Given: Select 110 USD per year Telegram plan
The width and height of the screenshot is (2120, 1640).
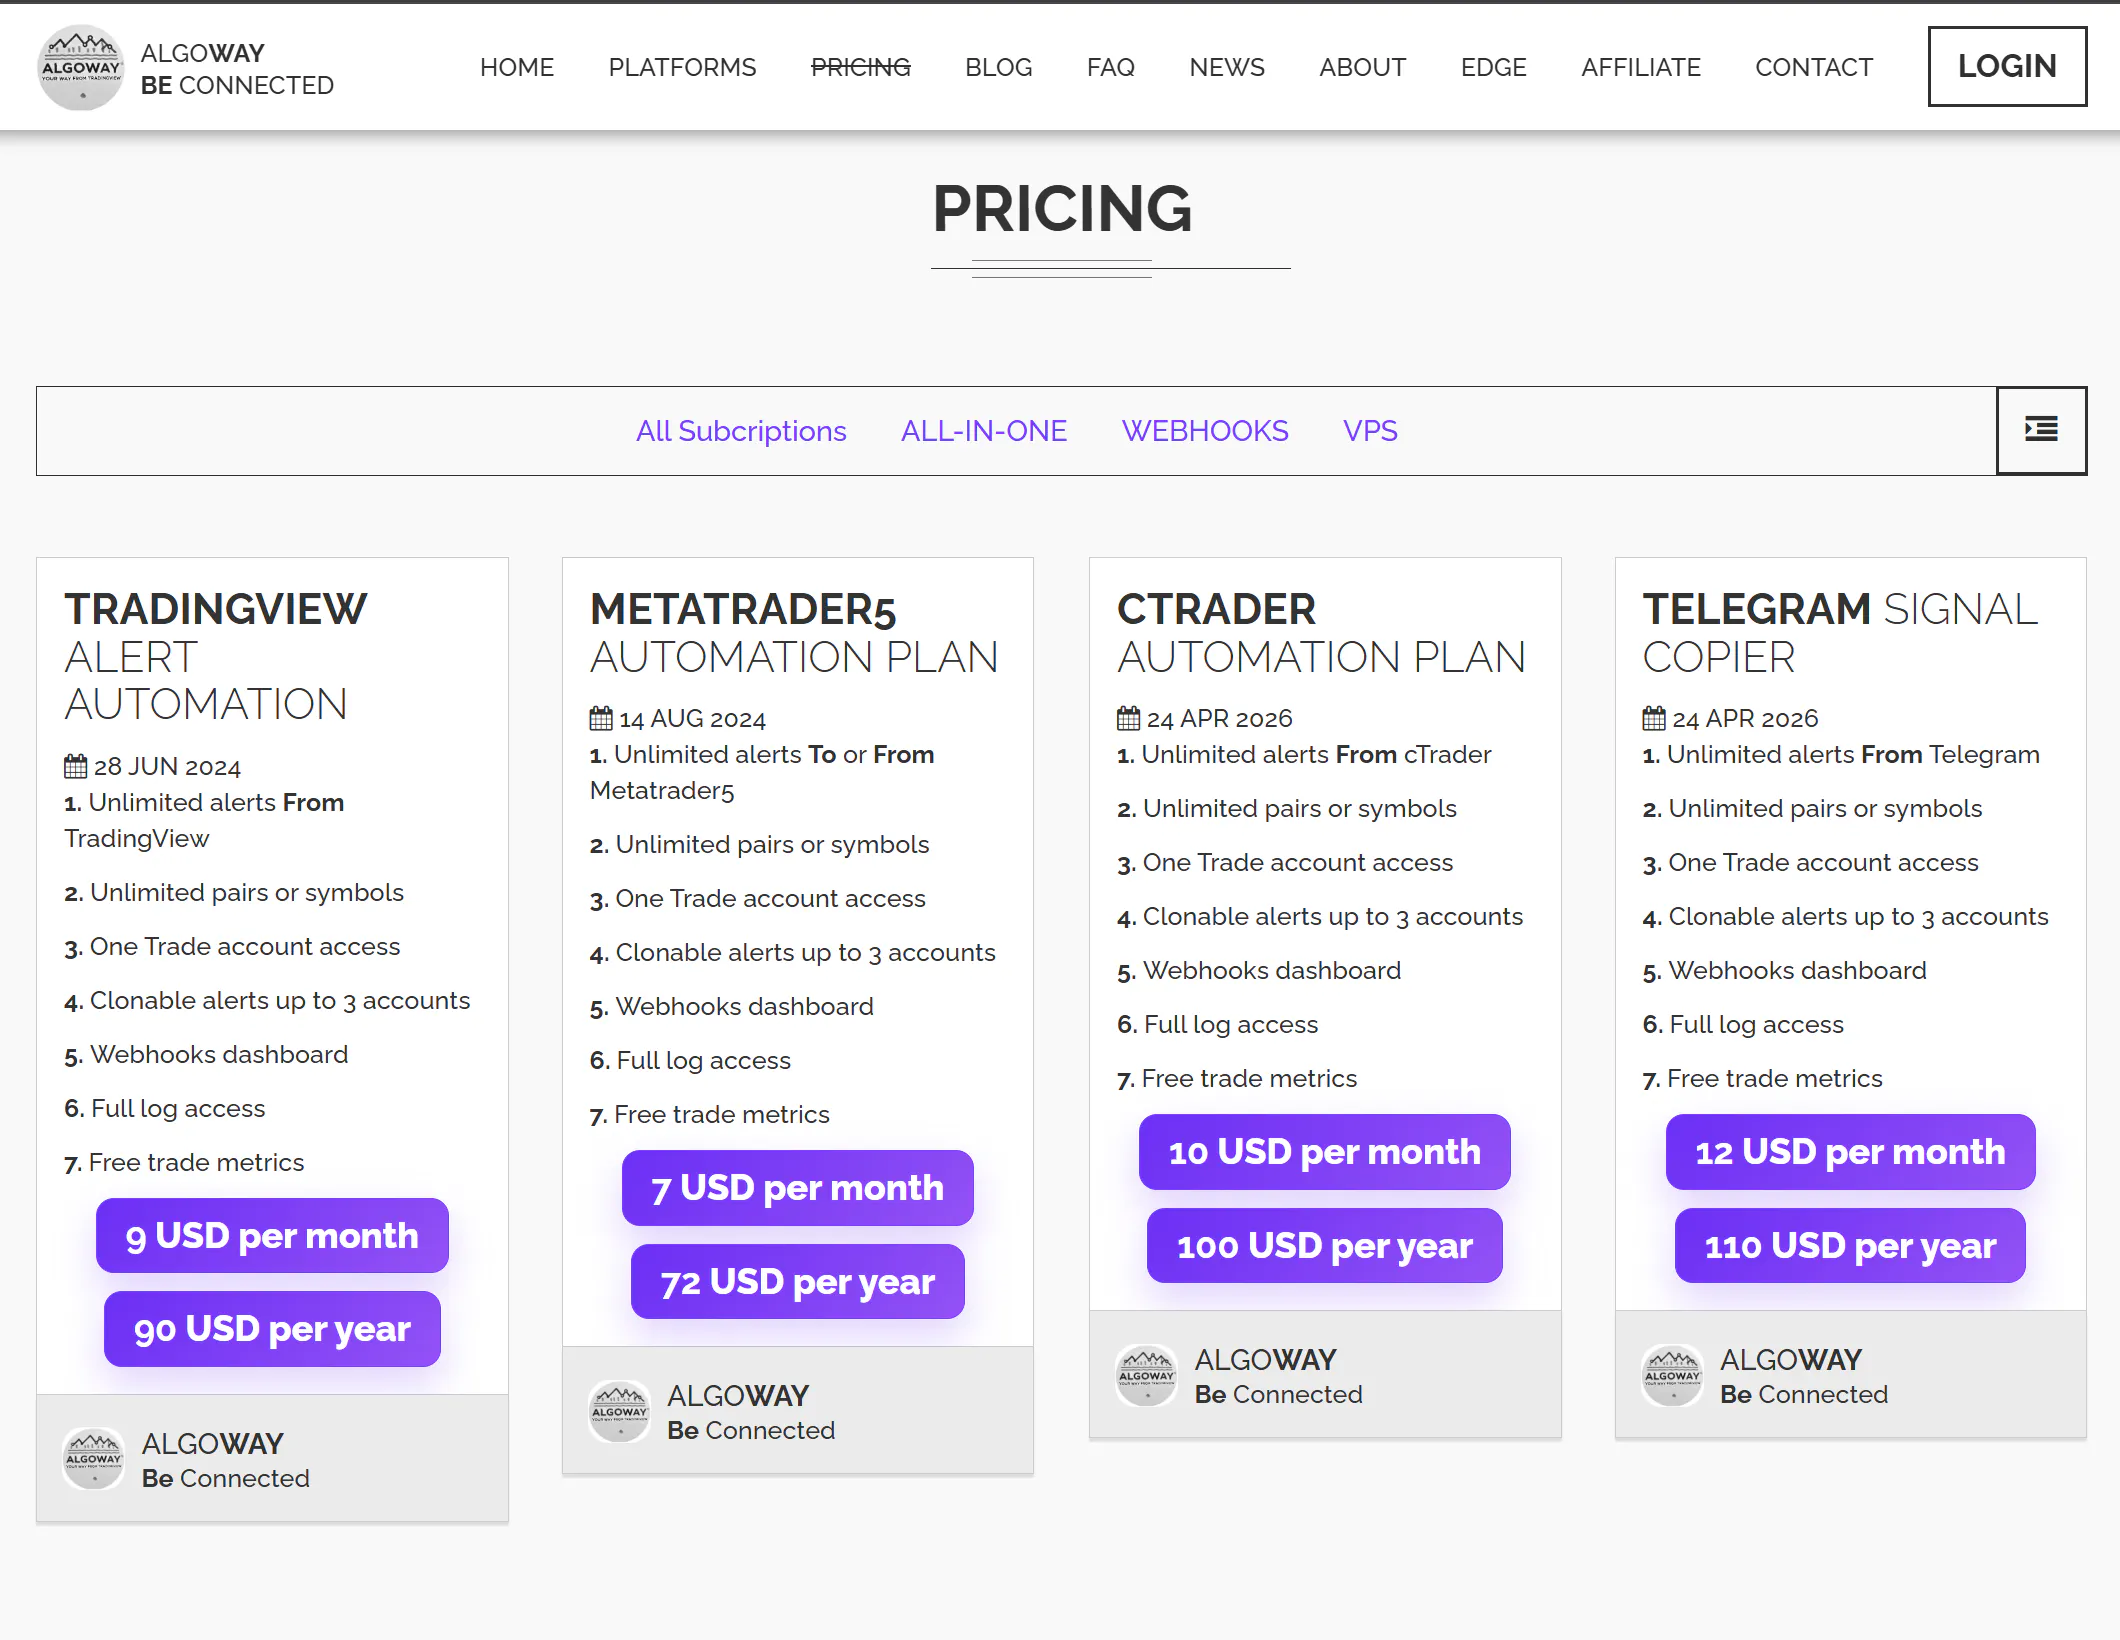Looking at the screenshot, I should (1851, 1245).
